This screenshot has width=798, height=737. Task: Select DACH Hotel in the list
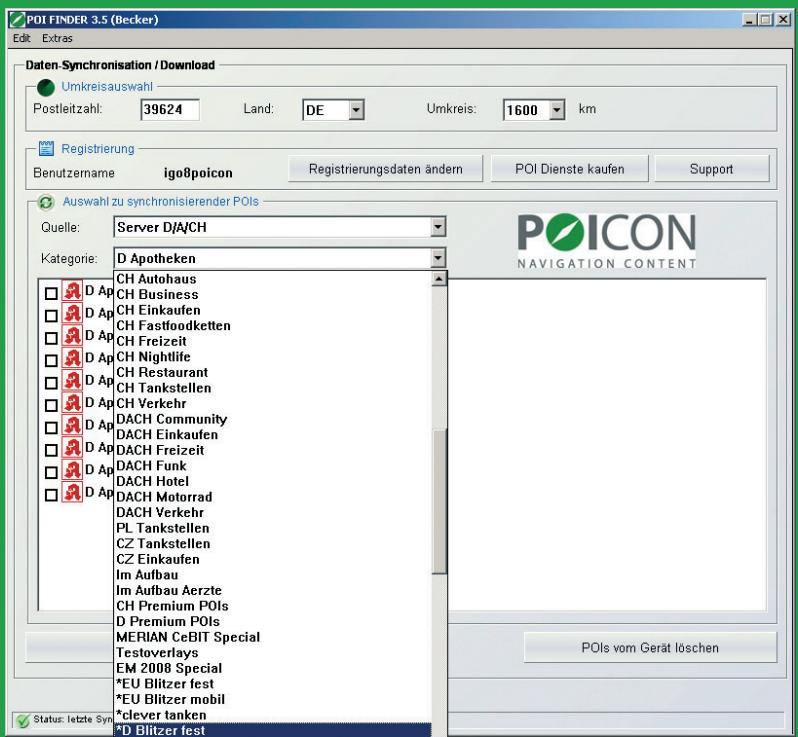pos(273,481)
